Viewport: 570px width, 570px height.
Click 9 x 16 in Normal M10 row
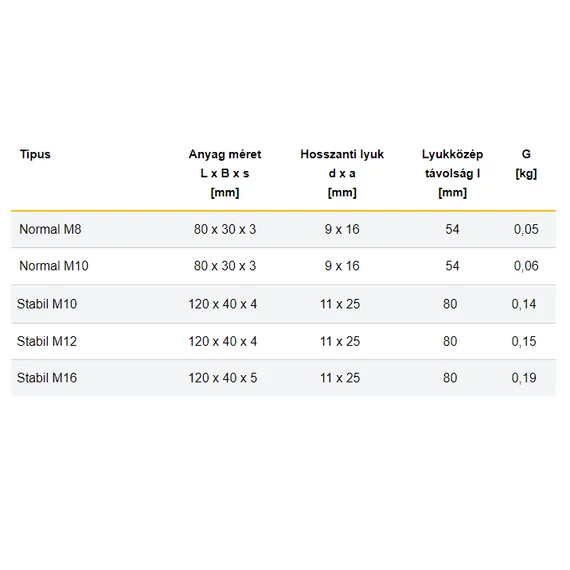(342, 266)
